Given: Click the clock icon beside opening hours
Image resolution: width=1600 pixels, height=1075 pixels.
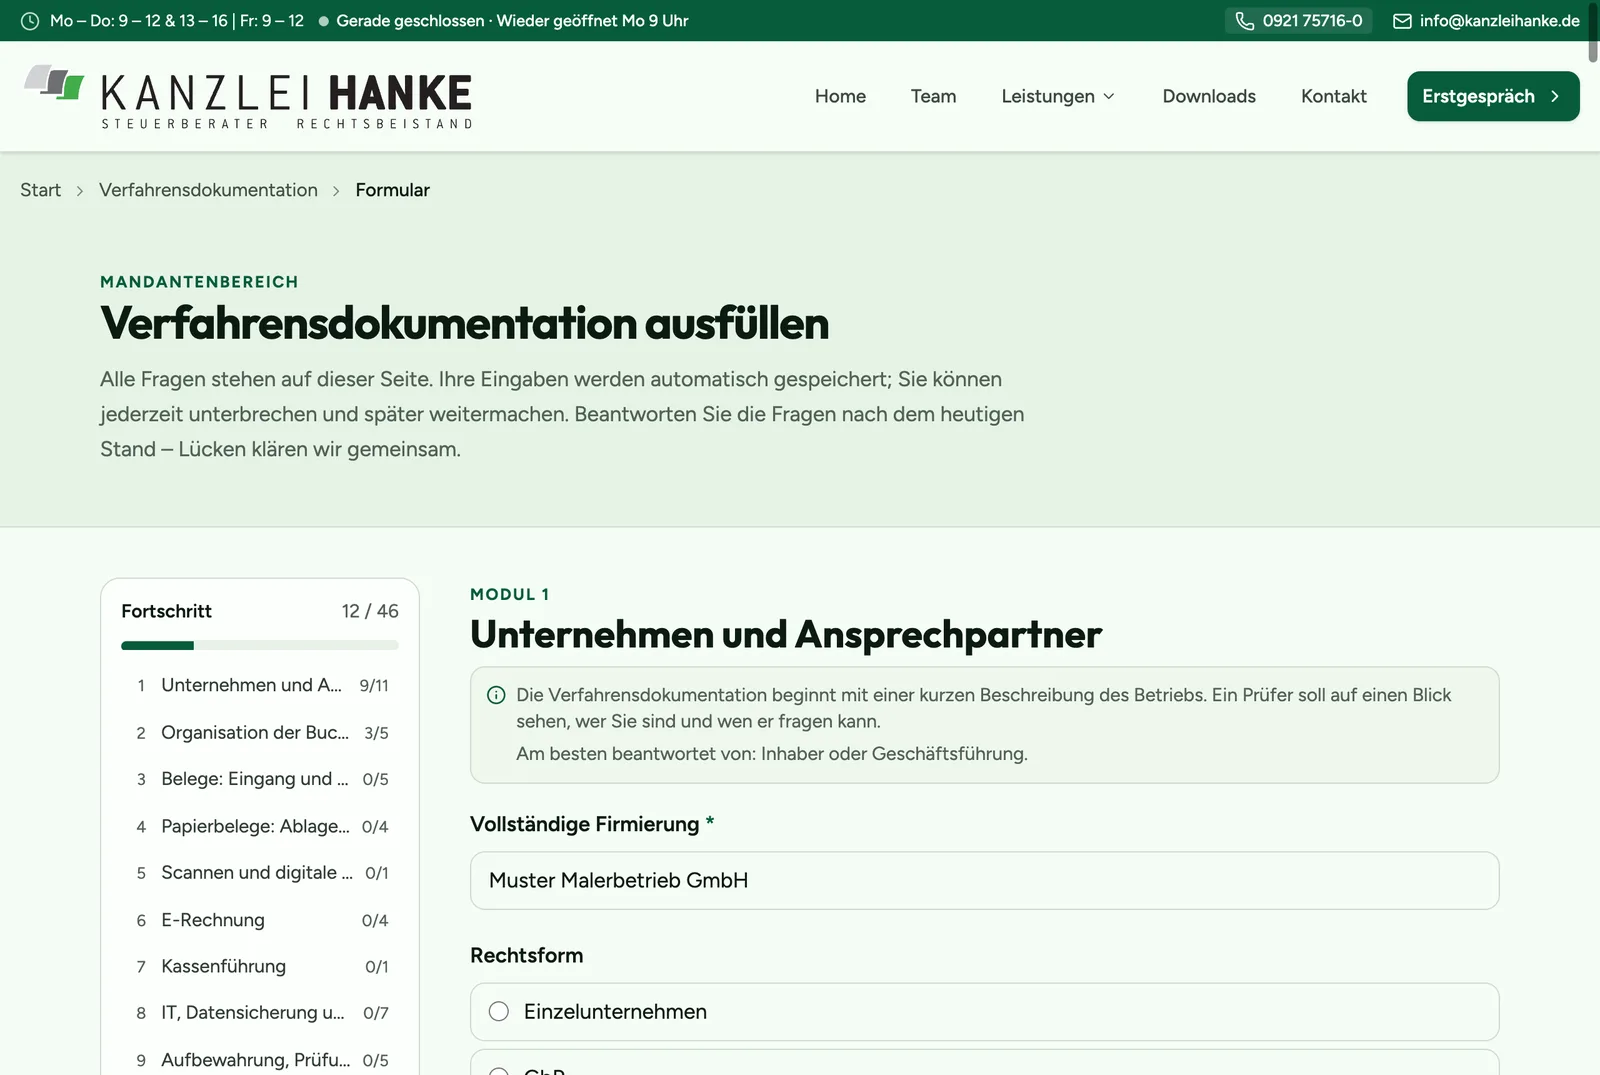Looking at the screenshot, I should pos(30,21).
